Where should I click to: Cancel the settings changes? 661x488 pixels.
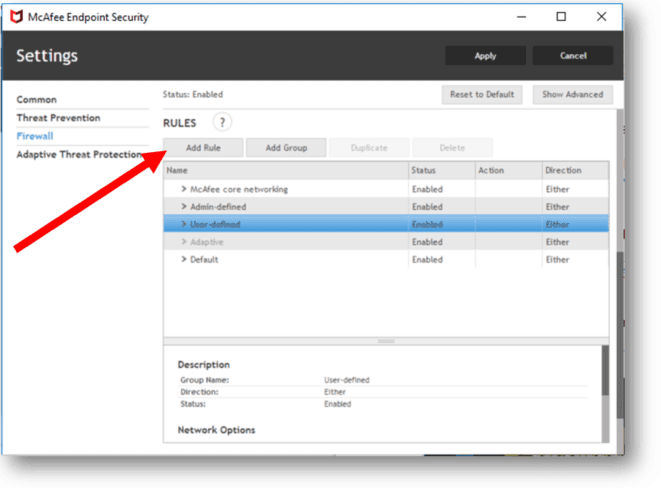pos(573,56)
